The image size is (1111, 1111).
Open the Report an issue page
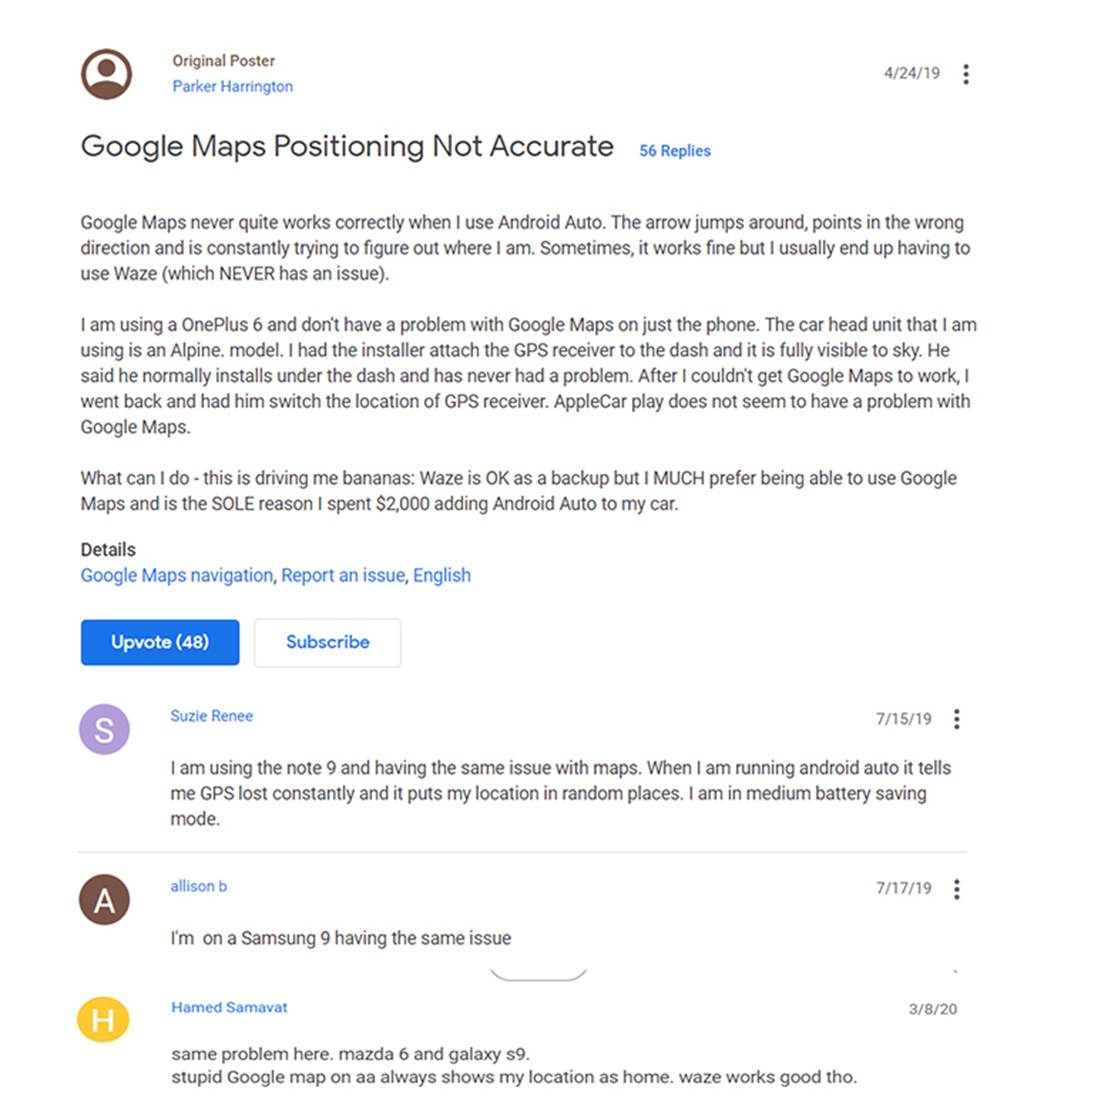tap(343, 575)
